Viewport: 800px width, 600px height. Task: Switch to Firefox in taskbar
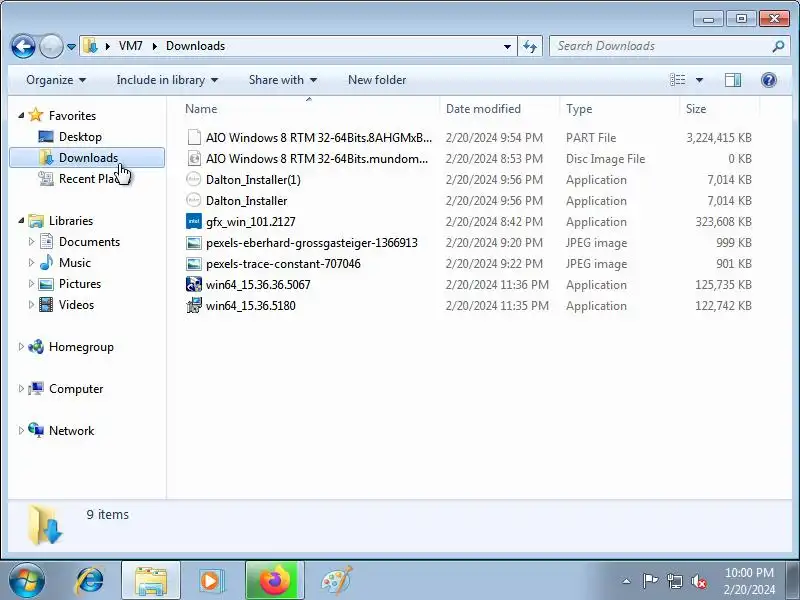pos(274,581)
